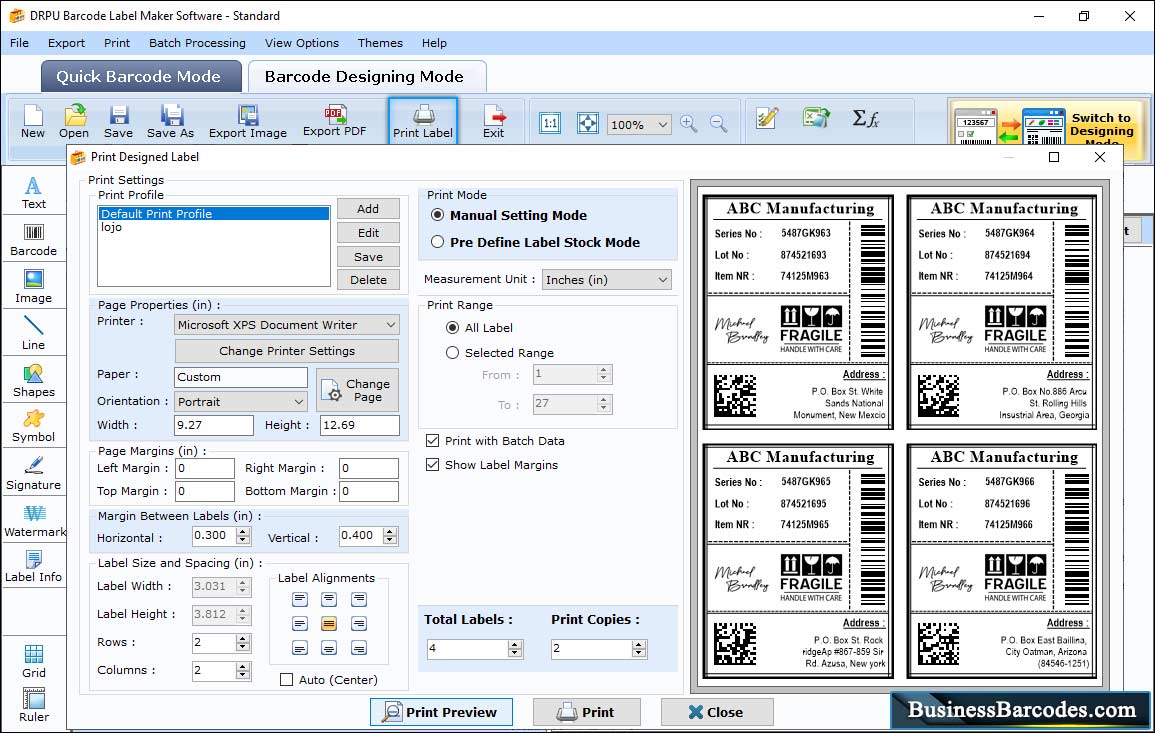The width and height of the screenshot is (1155, 733).
Task: Create a New label from toolbar
Action: coord(32,122)
